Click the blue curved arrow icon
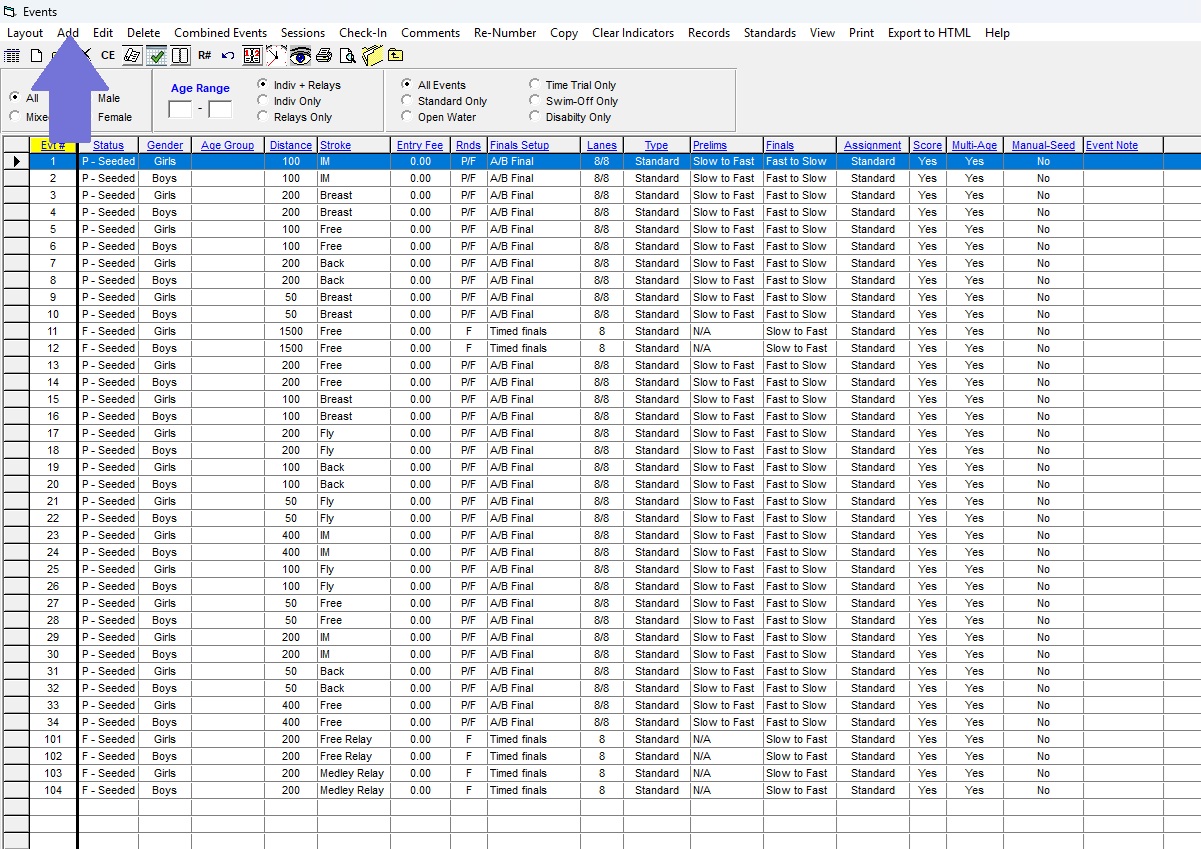Screen dimensions: 1201x849 coord(228,55)
